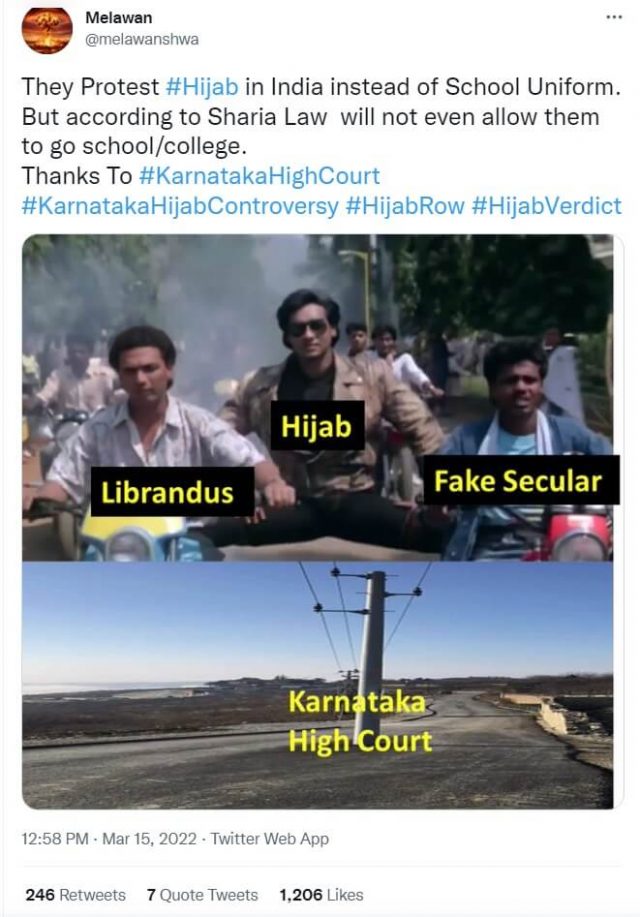640x917 pixels.
Task: Open the #HijabRow hashtag
Action: [x=405, y=206]
